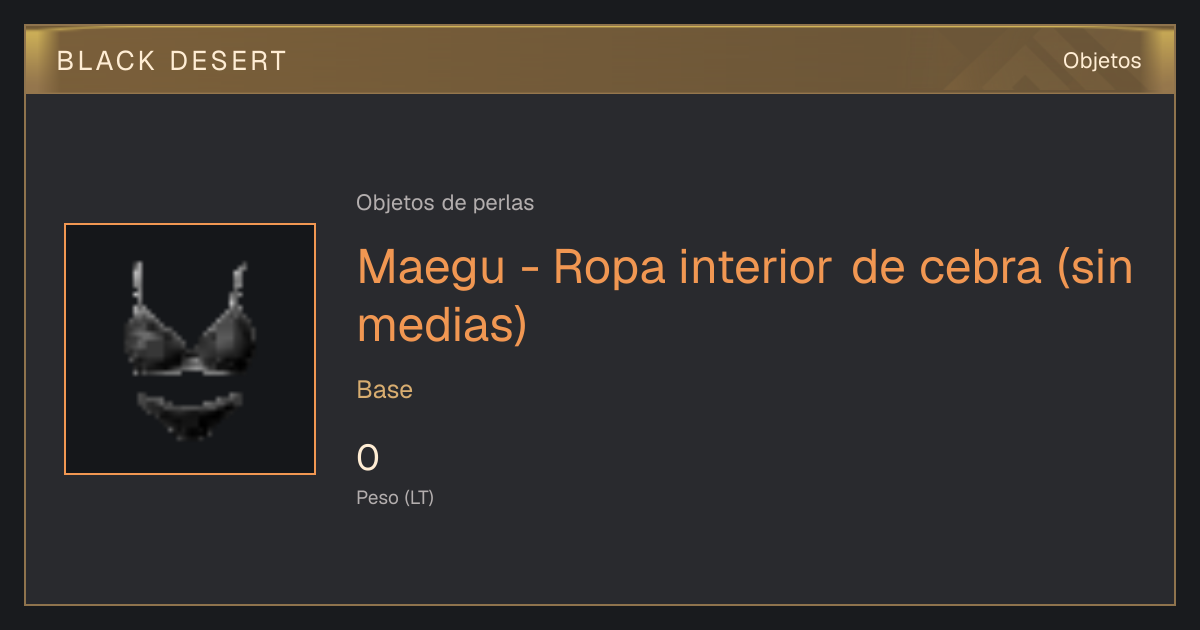
Task: Select the Base grade label
Action: coord(385,390)
